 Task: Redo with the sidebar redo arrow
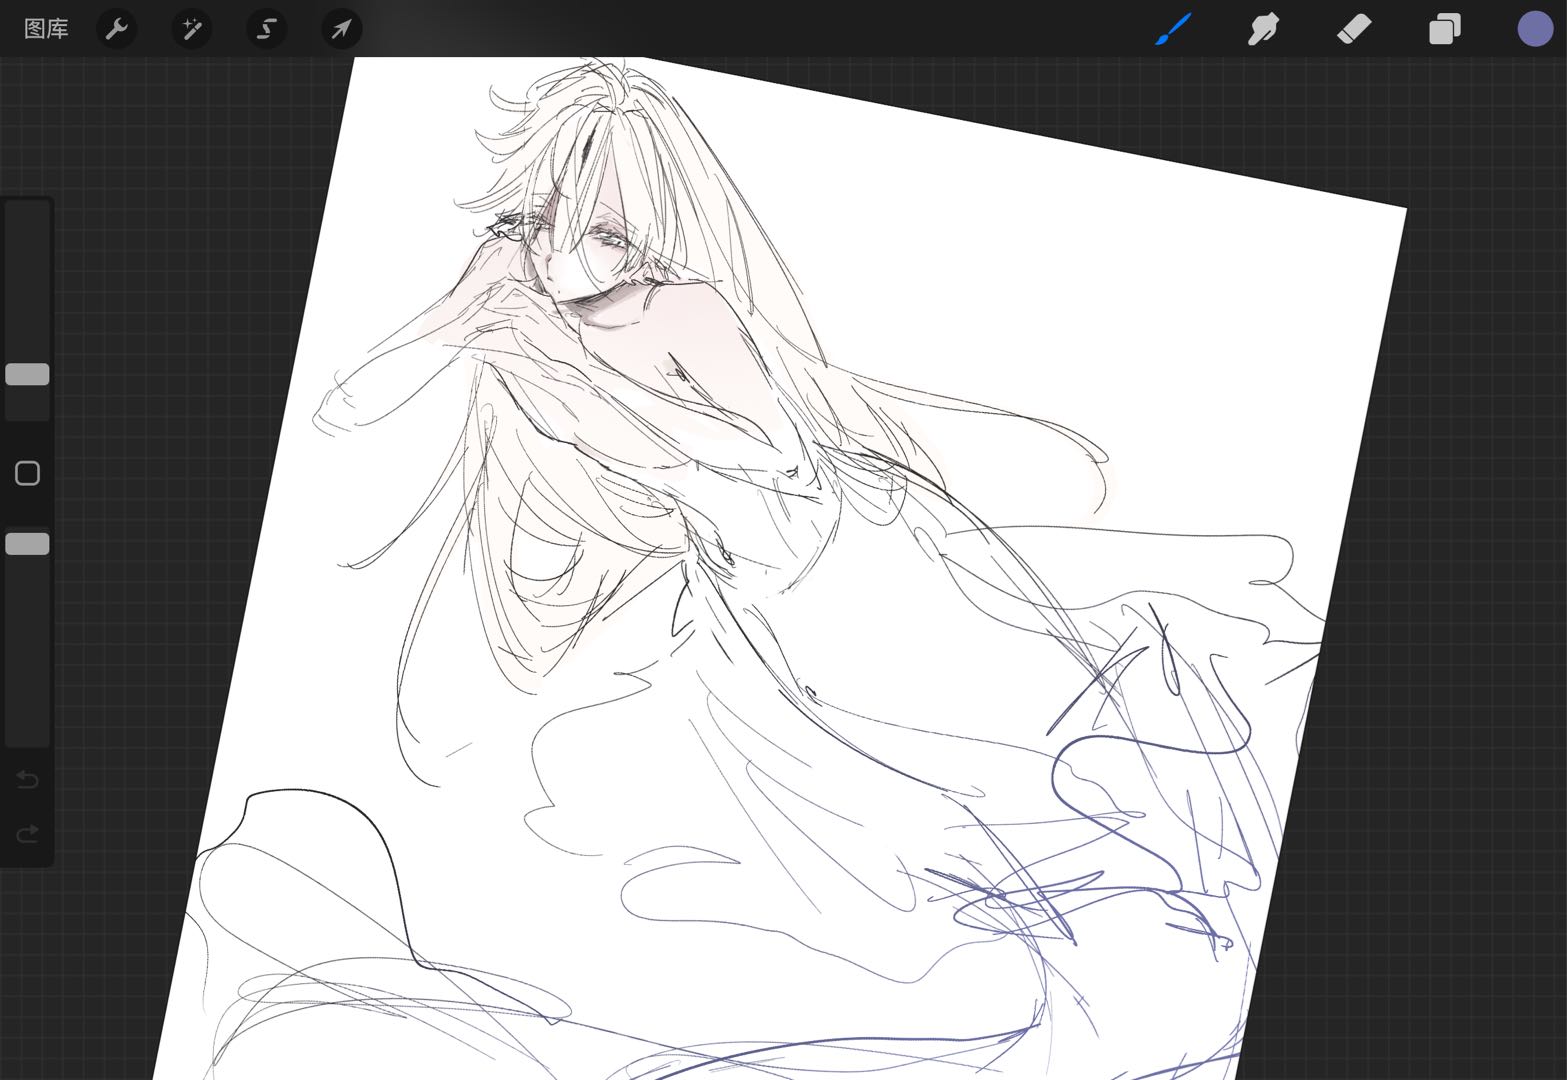(x=27, y=833)
